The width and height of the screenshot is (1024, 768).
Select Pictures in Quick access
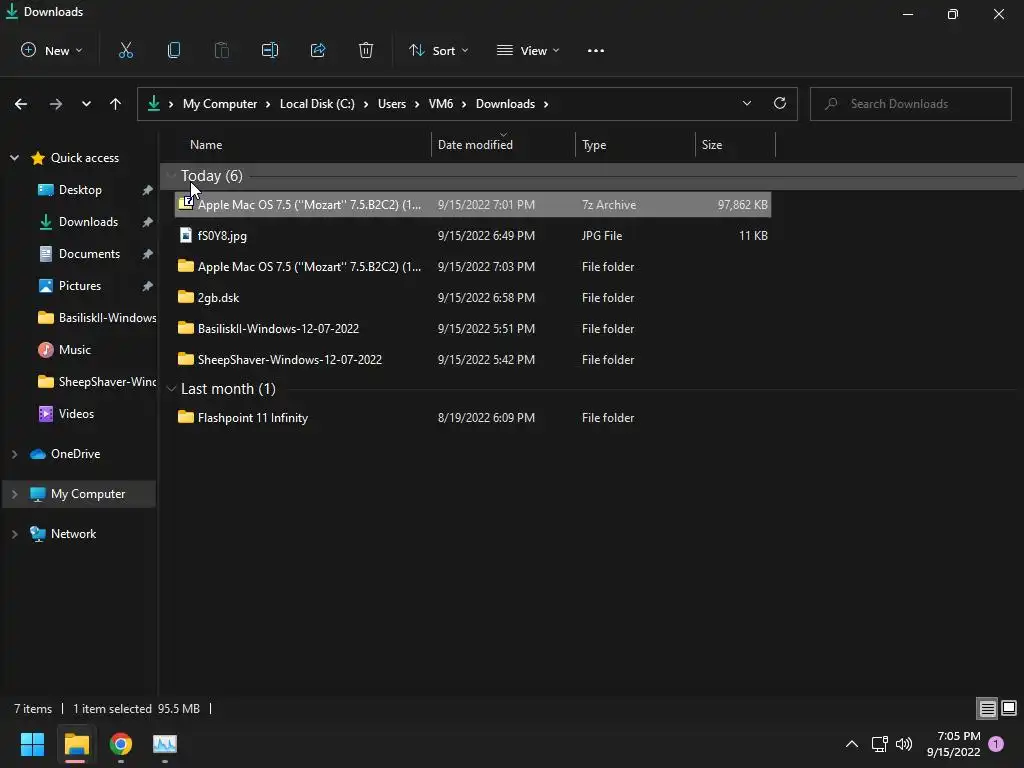coord(80,285)
